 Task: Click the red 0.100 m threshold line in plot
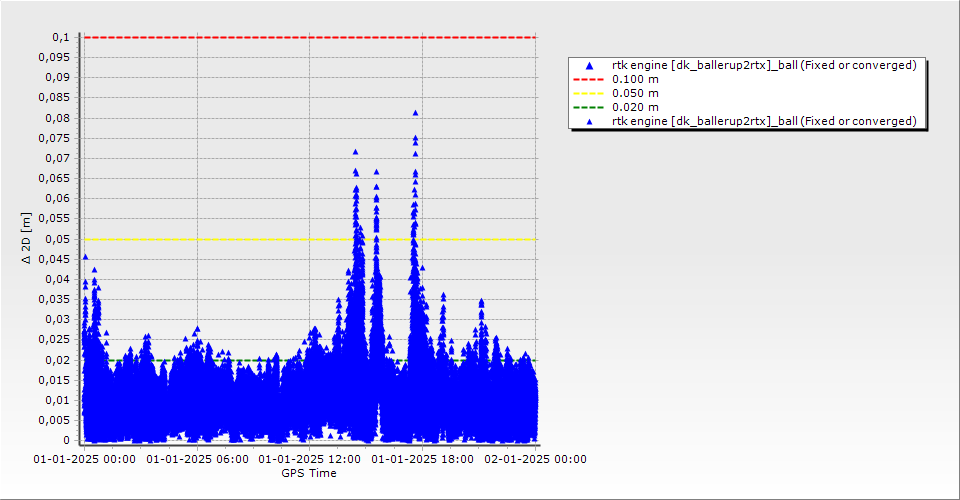click(309, 37)
